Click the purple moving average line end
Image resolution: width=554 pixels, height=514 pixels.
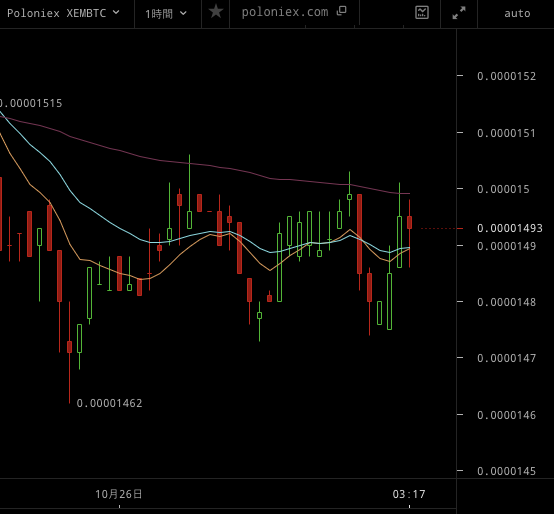click(x=408, y=193)
